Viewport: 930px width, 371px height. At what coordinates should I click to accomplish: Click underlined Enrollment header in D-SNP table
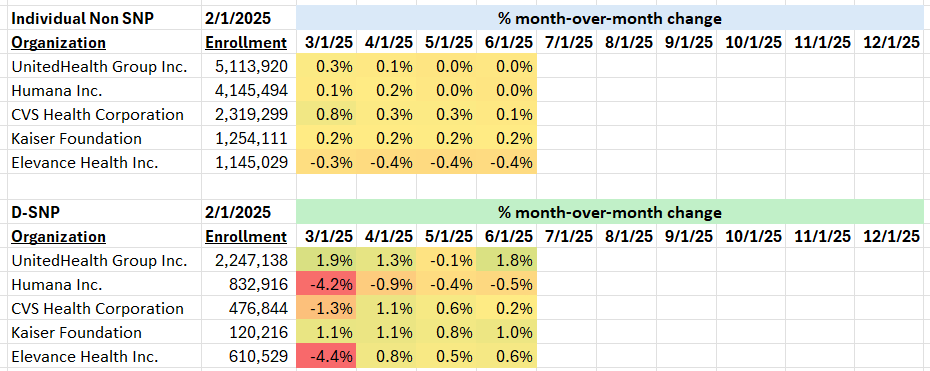(246, 236)
